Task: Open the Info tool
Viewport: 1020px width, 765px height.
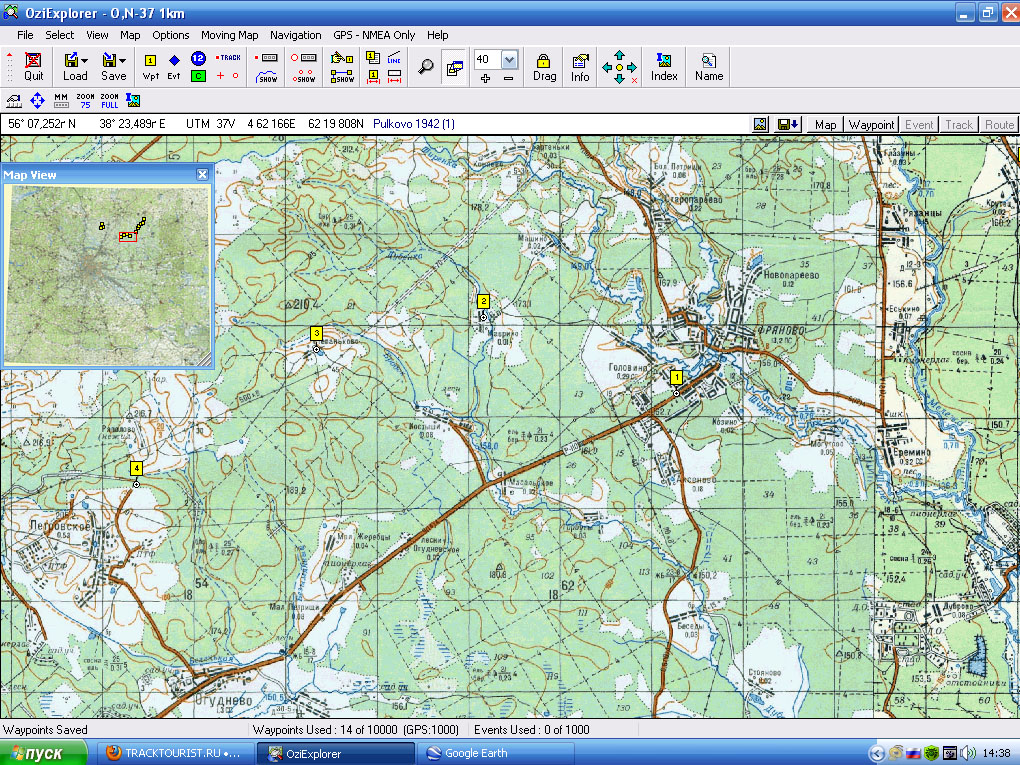Action: (580, 66)
